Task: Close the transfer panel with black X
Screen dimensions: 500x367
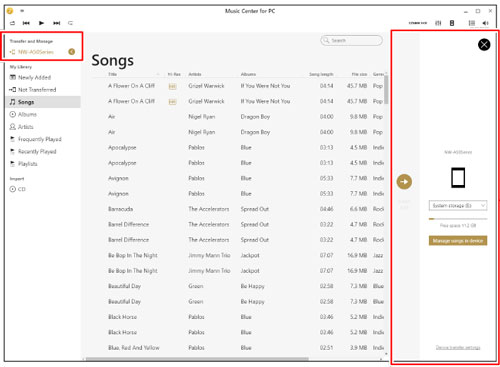Action: coord(484,44)
